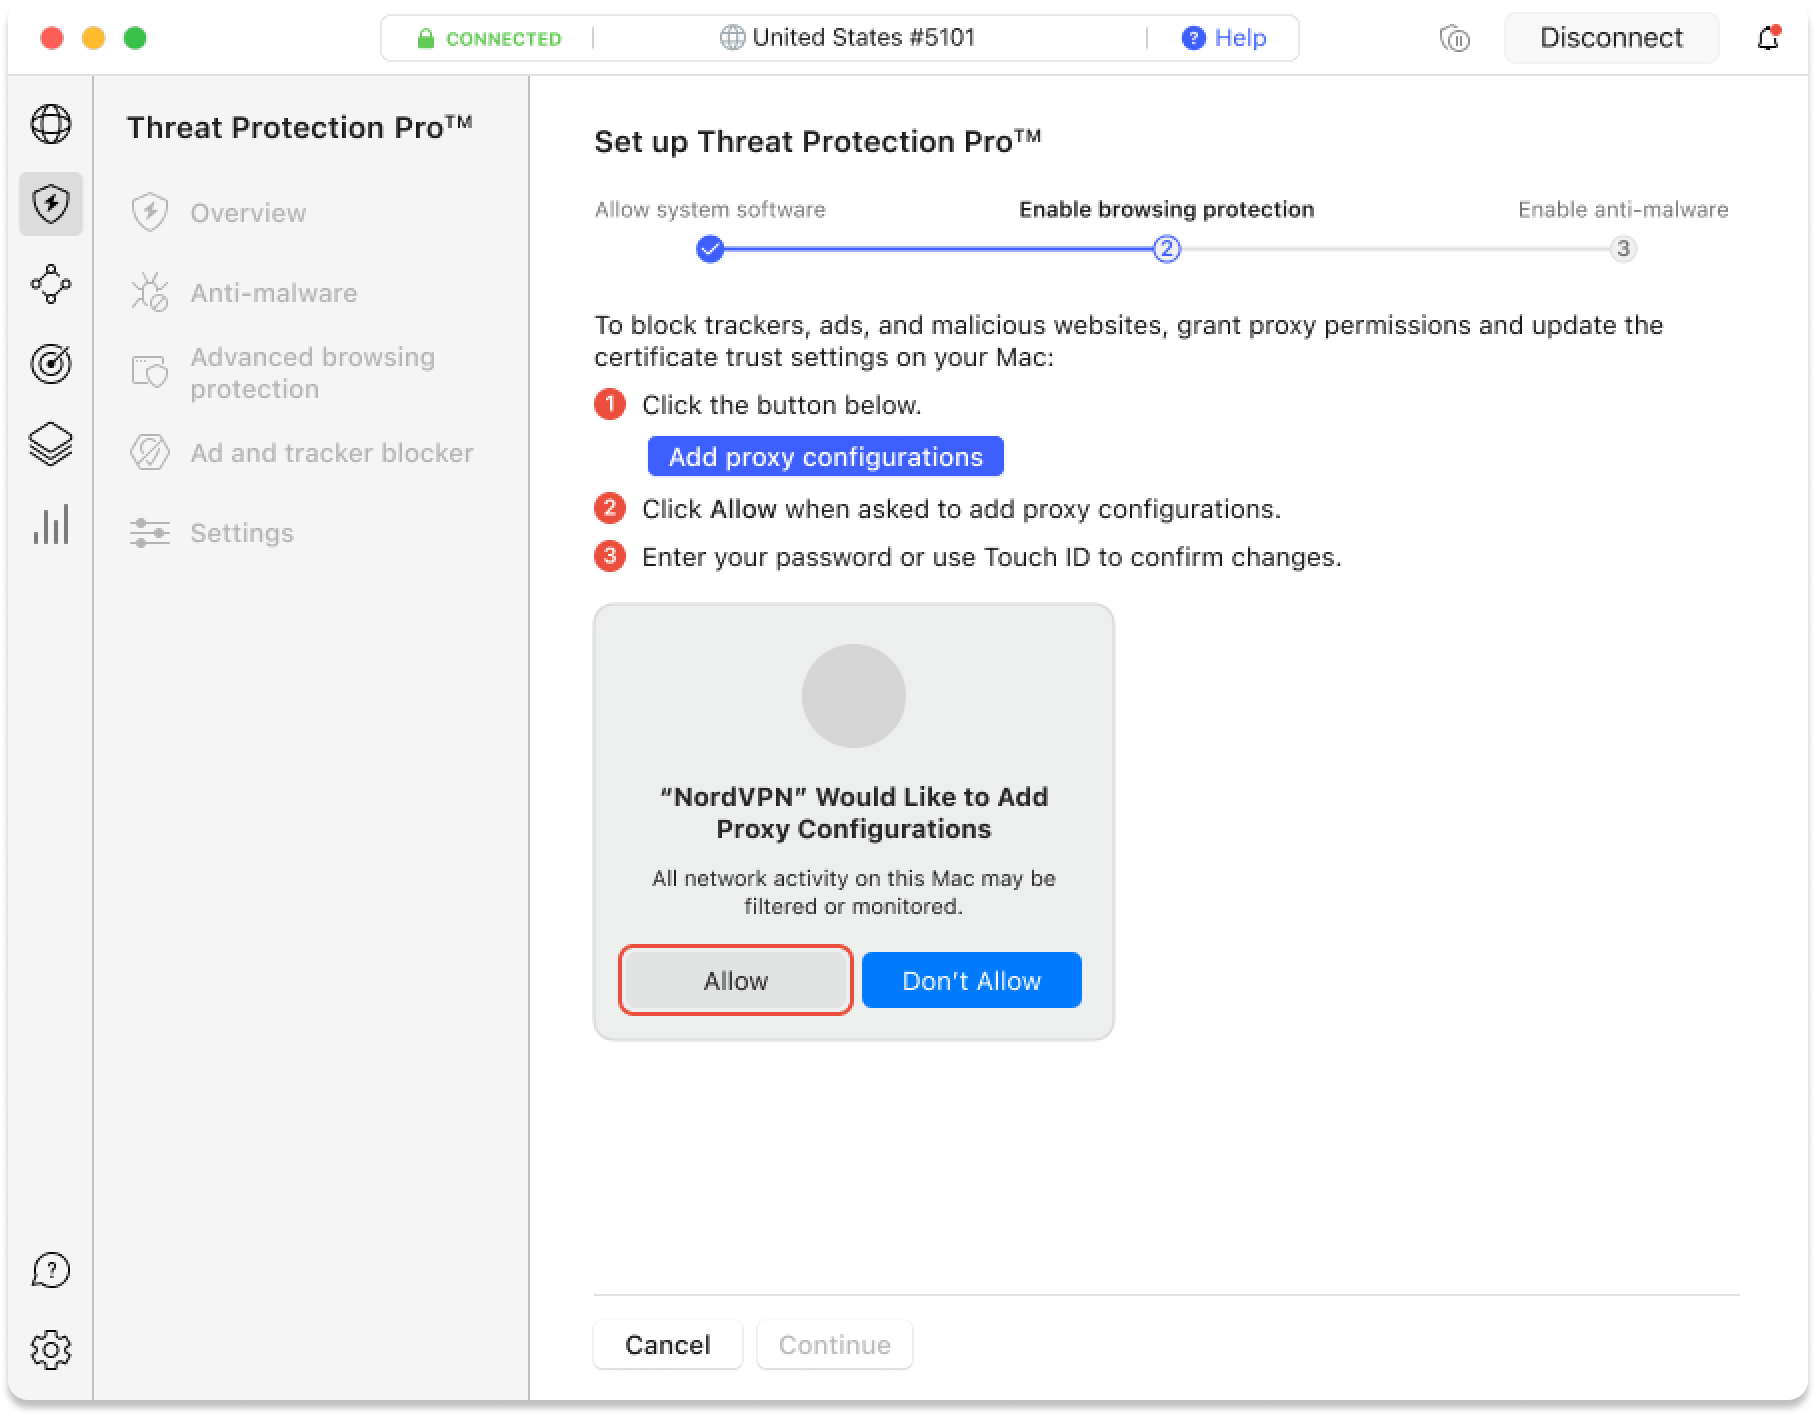The width and height of the screenshot is (1816, 1416).
Task: Go to Overview in Threat Protection menu
Action: [x=248, y=213]
